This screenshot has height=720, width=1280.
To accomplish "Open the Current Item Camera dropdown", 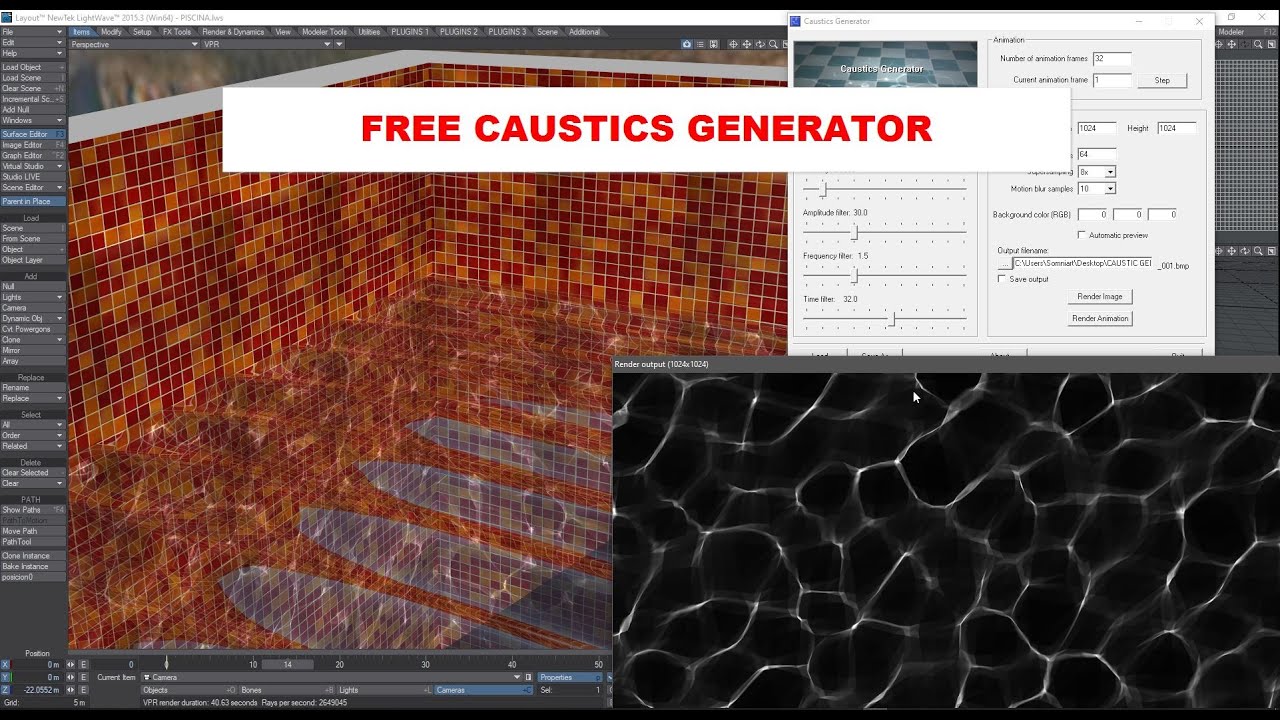I will point(331,677).
